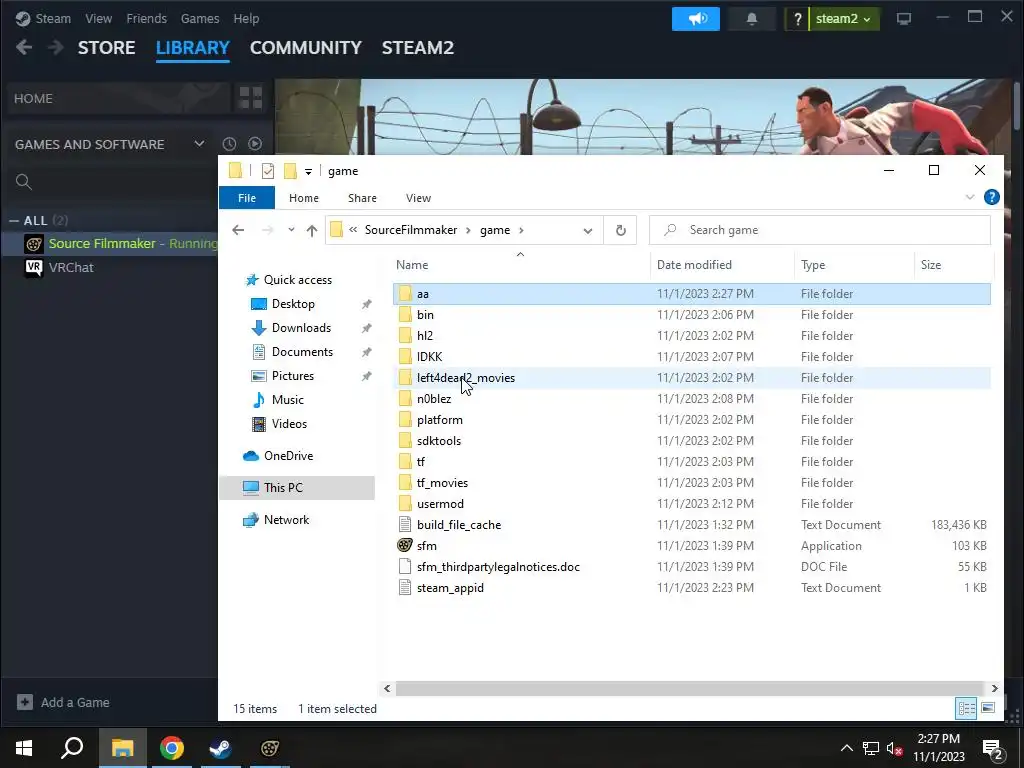The image size is (1024, 768).
Task: Open View menu in Steam menu bar
Action: point(99,19)
